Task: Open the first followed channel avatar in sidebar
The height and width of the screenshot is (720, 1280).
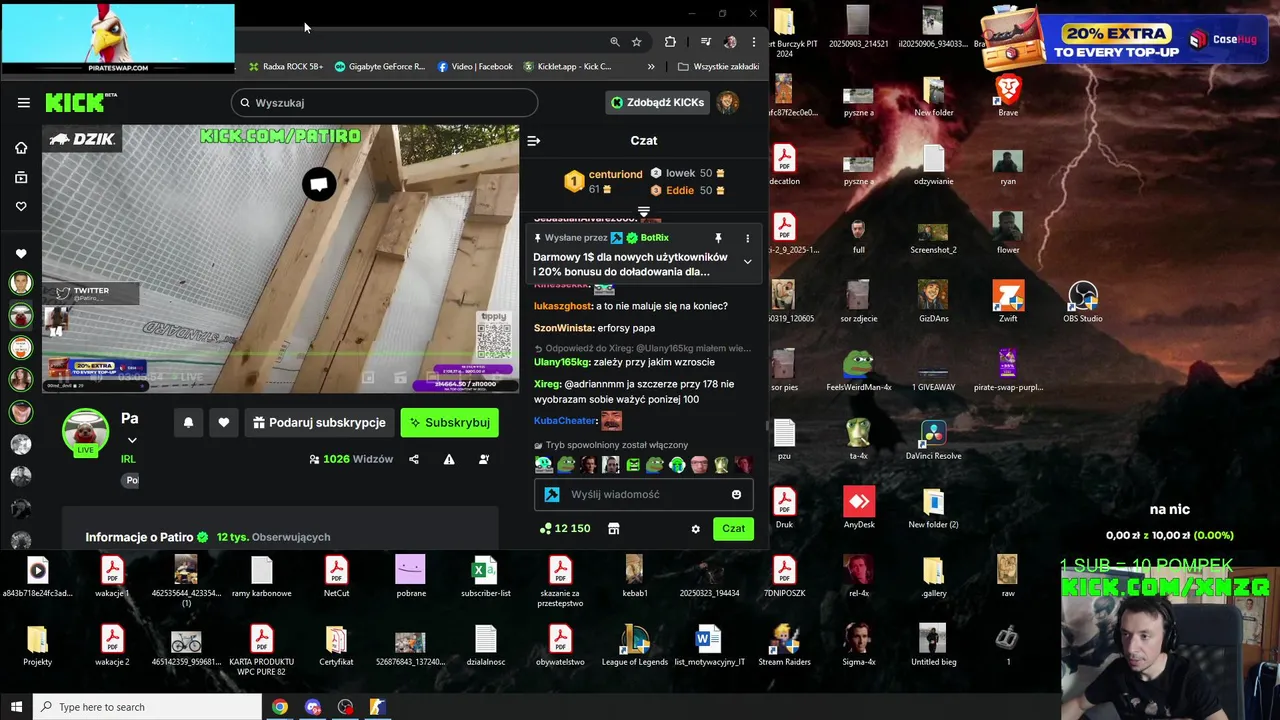Action: point(21,283)
